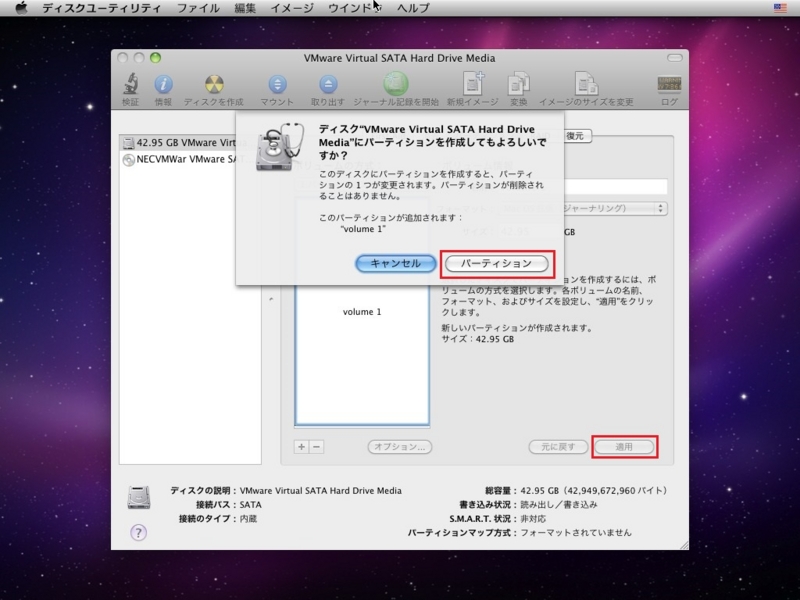Add a partition with the plus button
This screenshot has width=800, height=600.
[x=302, y=447]
